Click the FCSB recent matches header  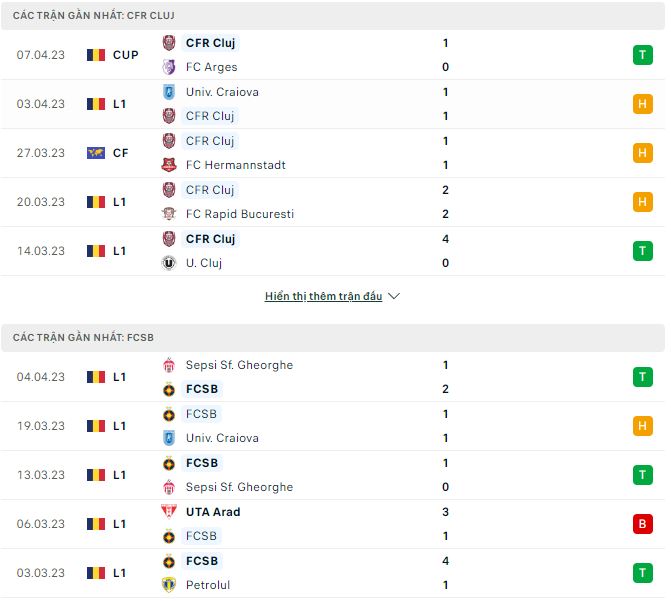(x=84, y=338)
